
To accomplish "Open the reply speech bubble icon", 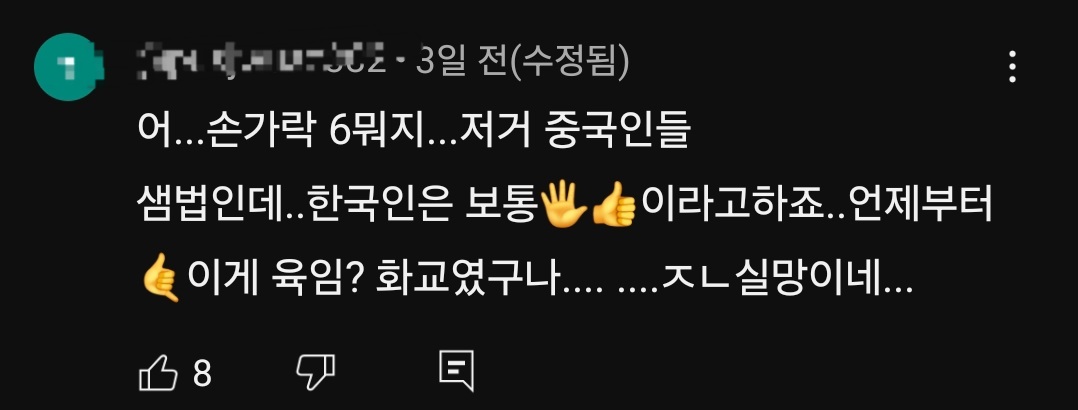I will 456,372.
